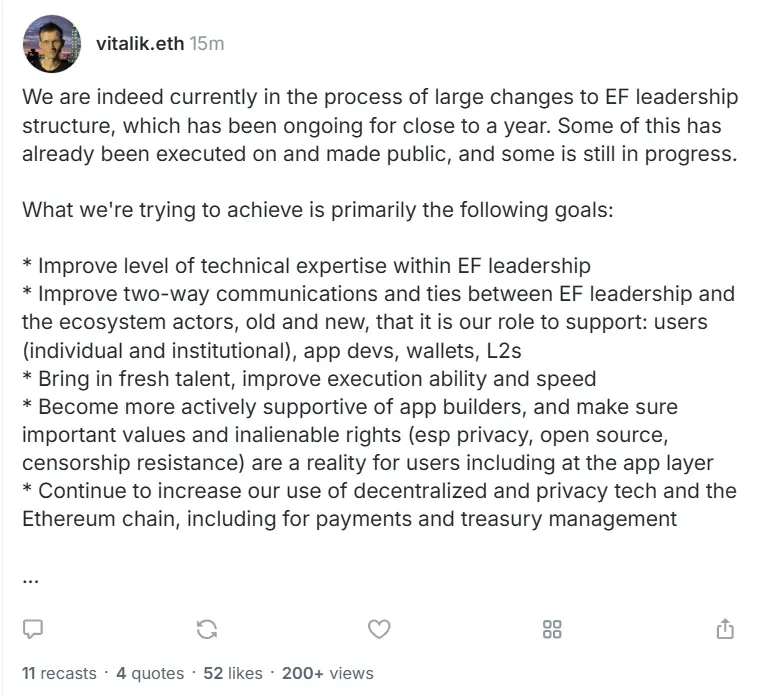This screenshot has height=696, width=772.
Task: Click the four-squares grid icon
Action: click(x=552, y=628)
